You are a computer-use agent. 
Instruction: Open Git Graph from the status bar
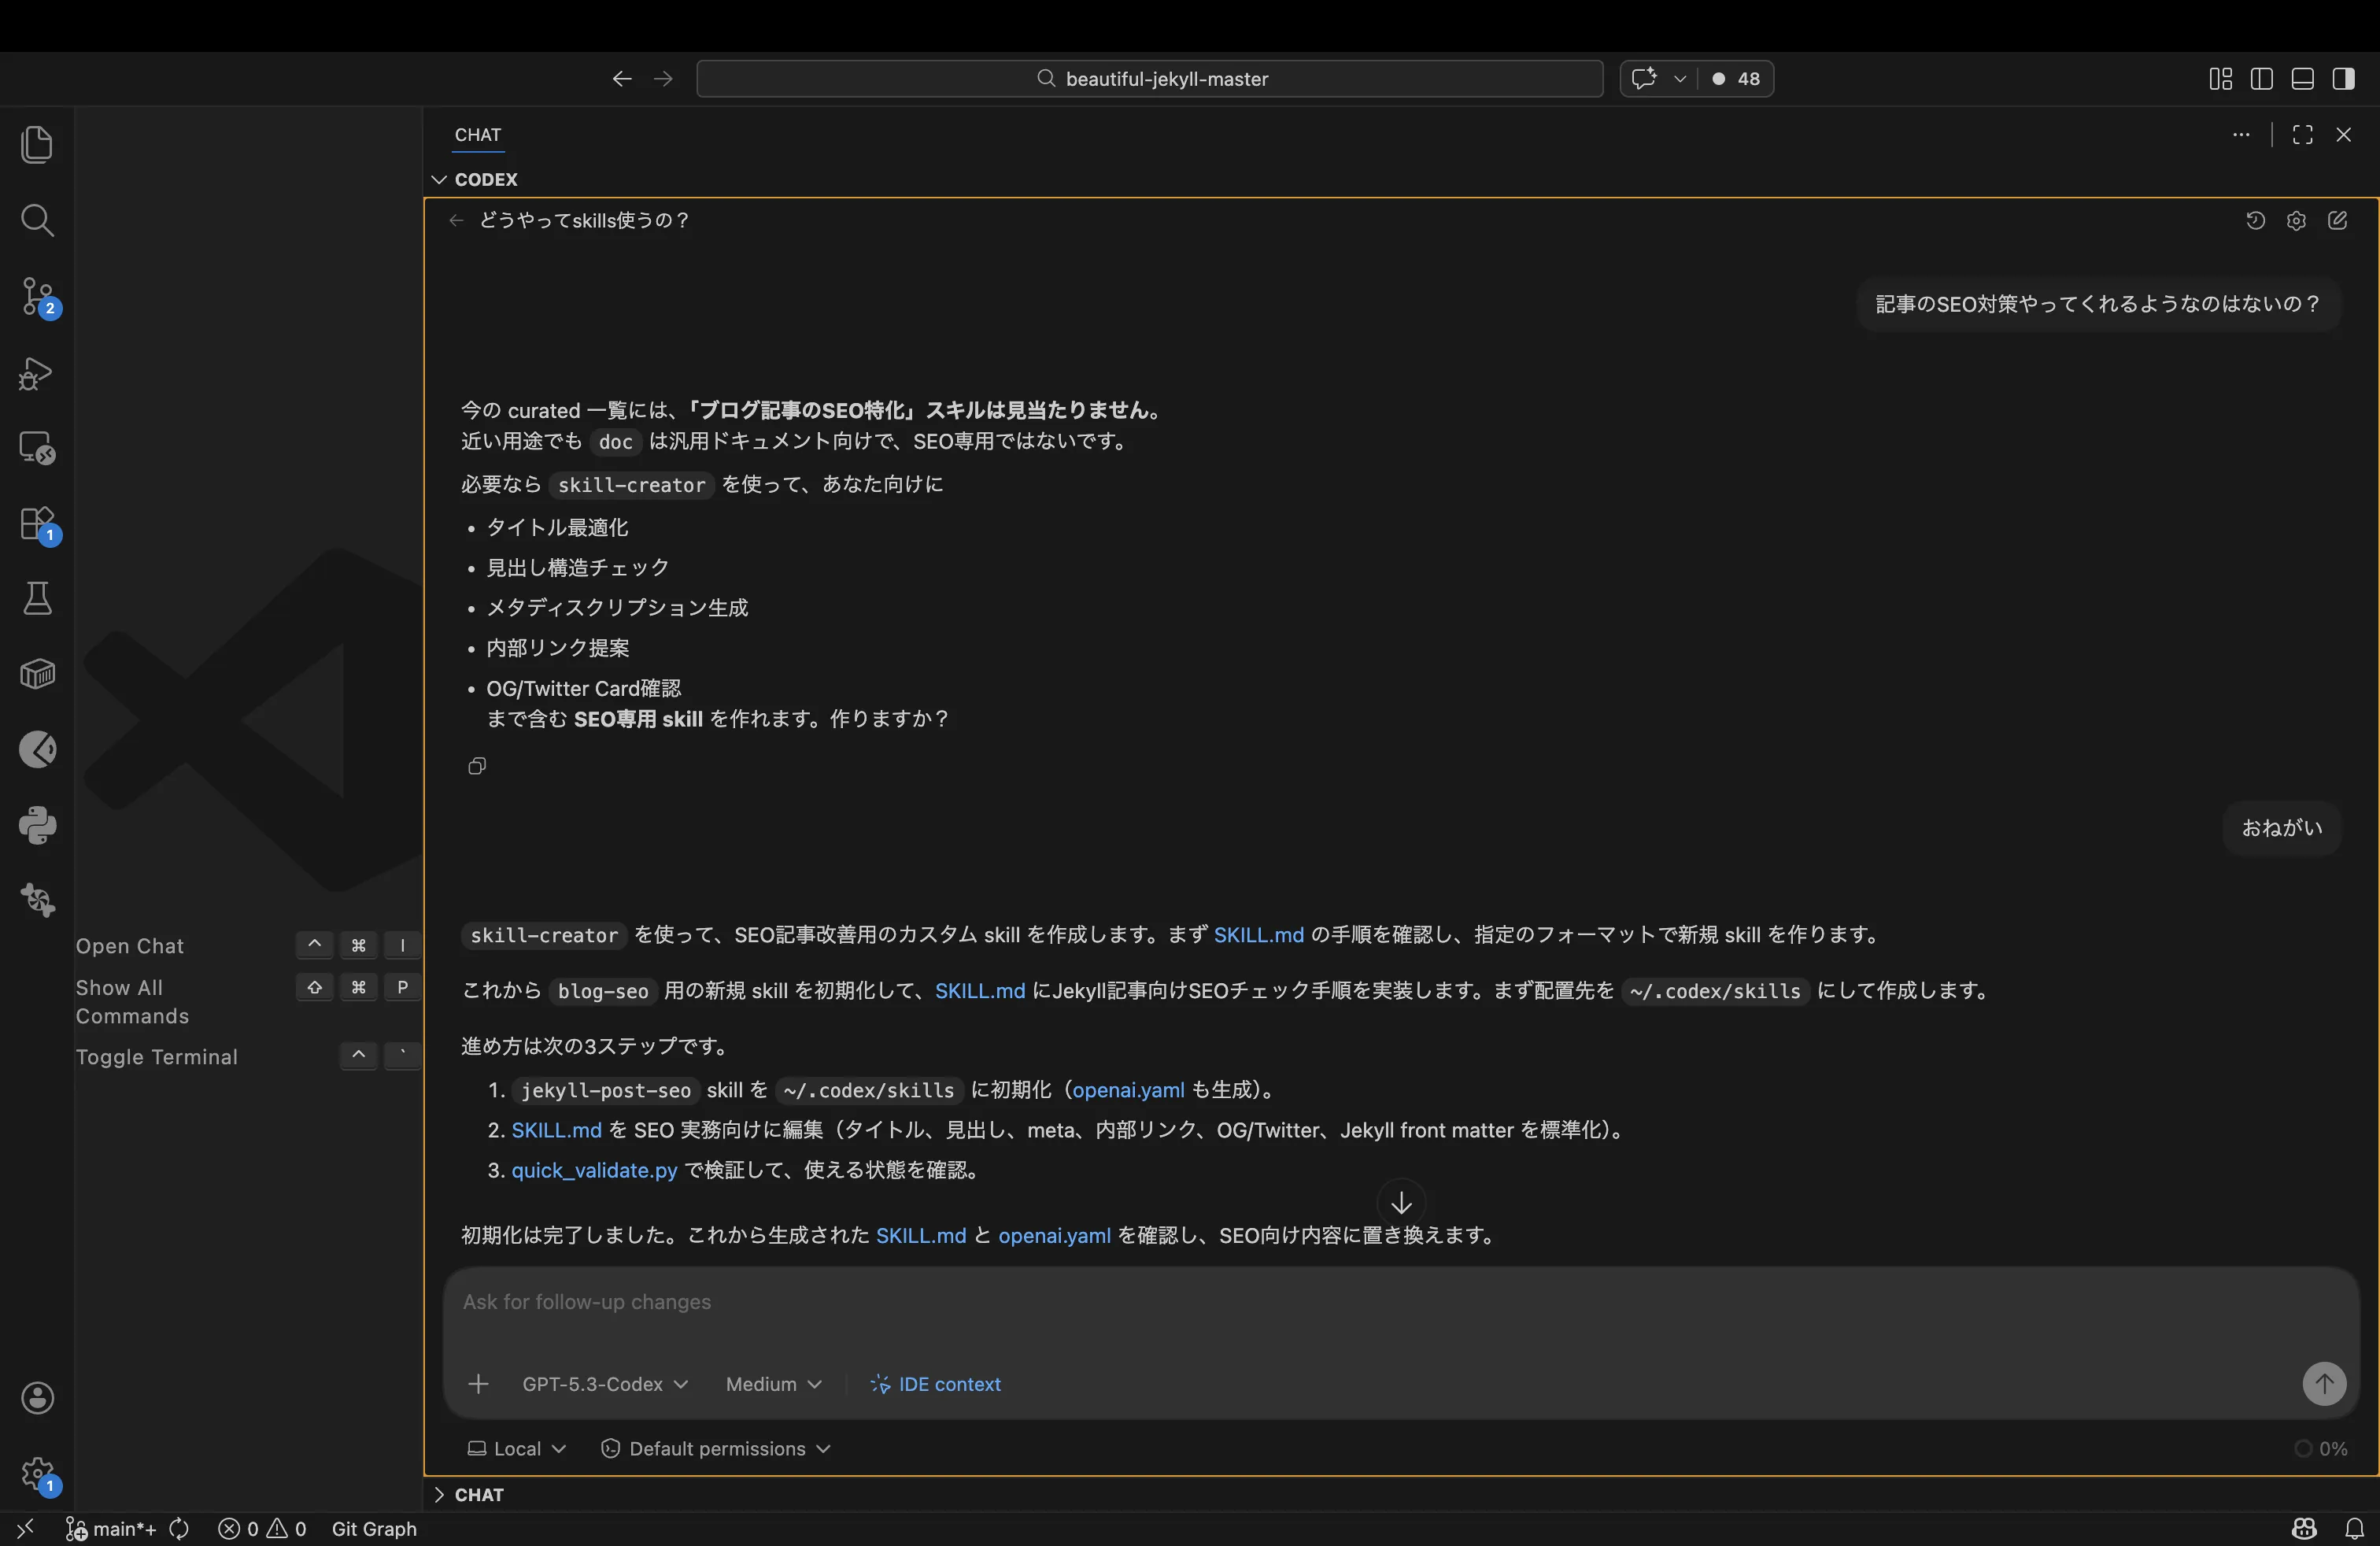374,1529
